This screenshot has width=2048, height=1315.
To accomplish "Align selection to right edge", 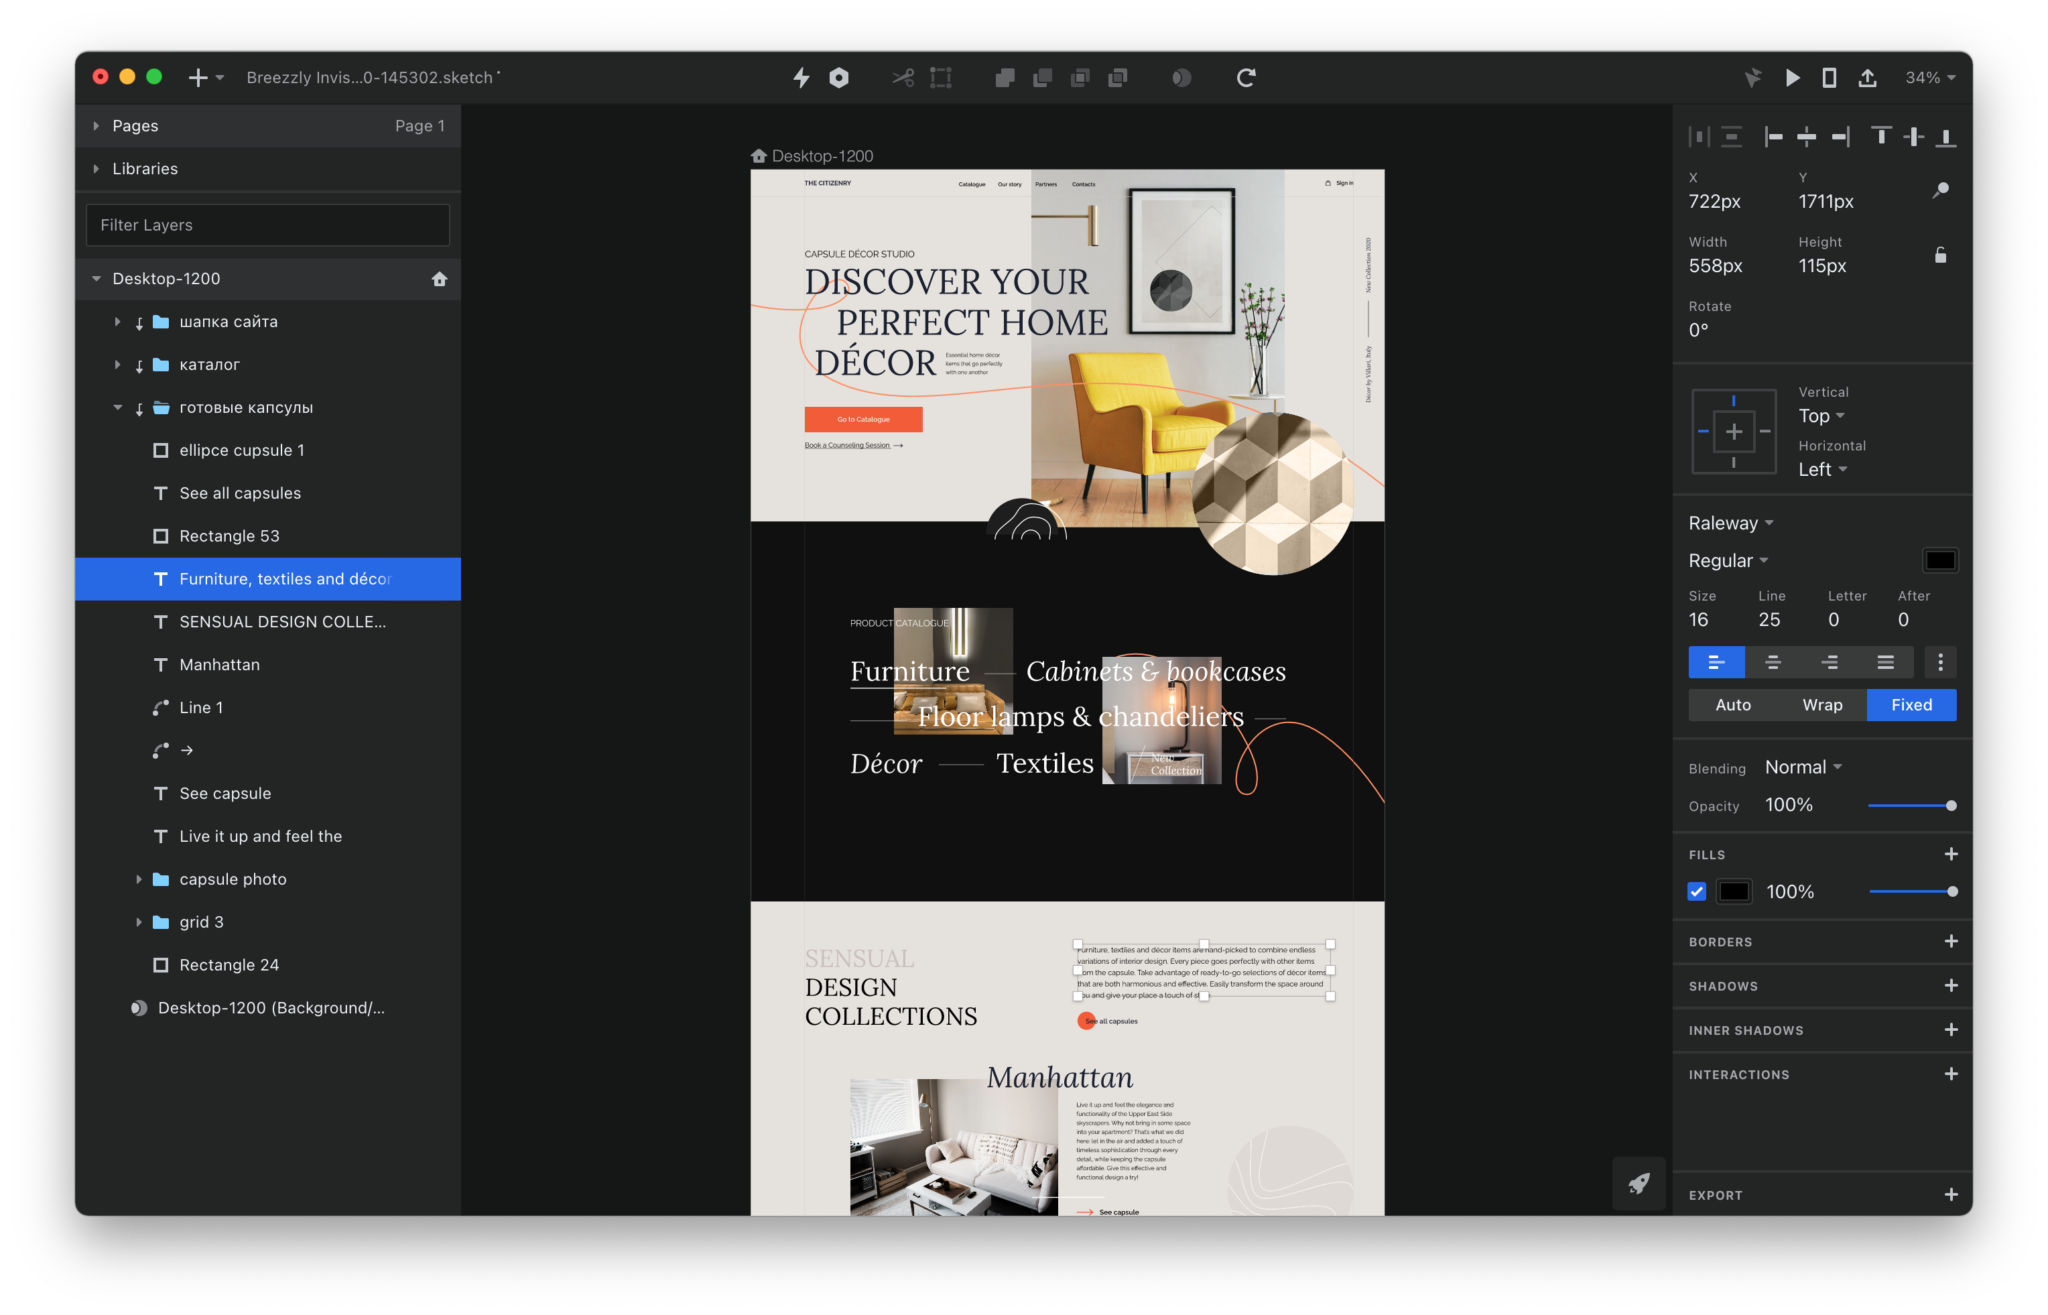I will pyautogui.click(x=1841, y=137).
